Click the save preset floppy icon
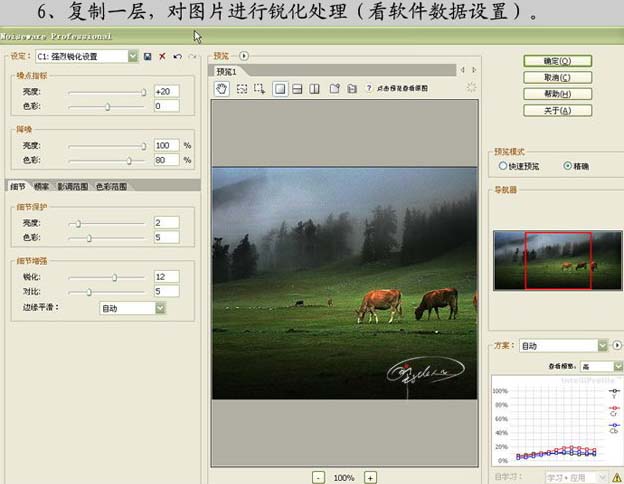This screenshot has height=484, width=624. 148,57
